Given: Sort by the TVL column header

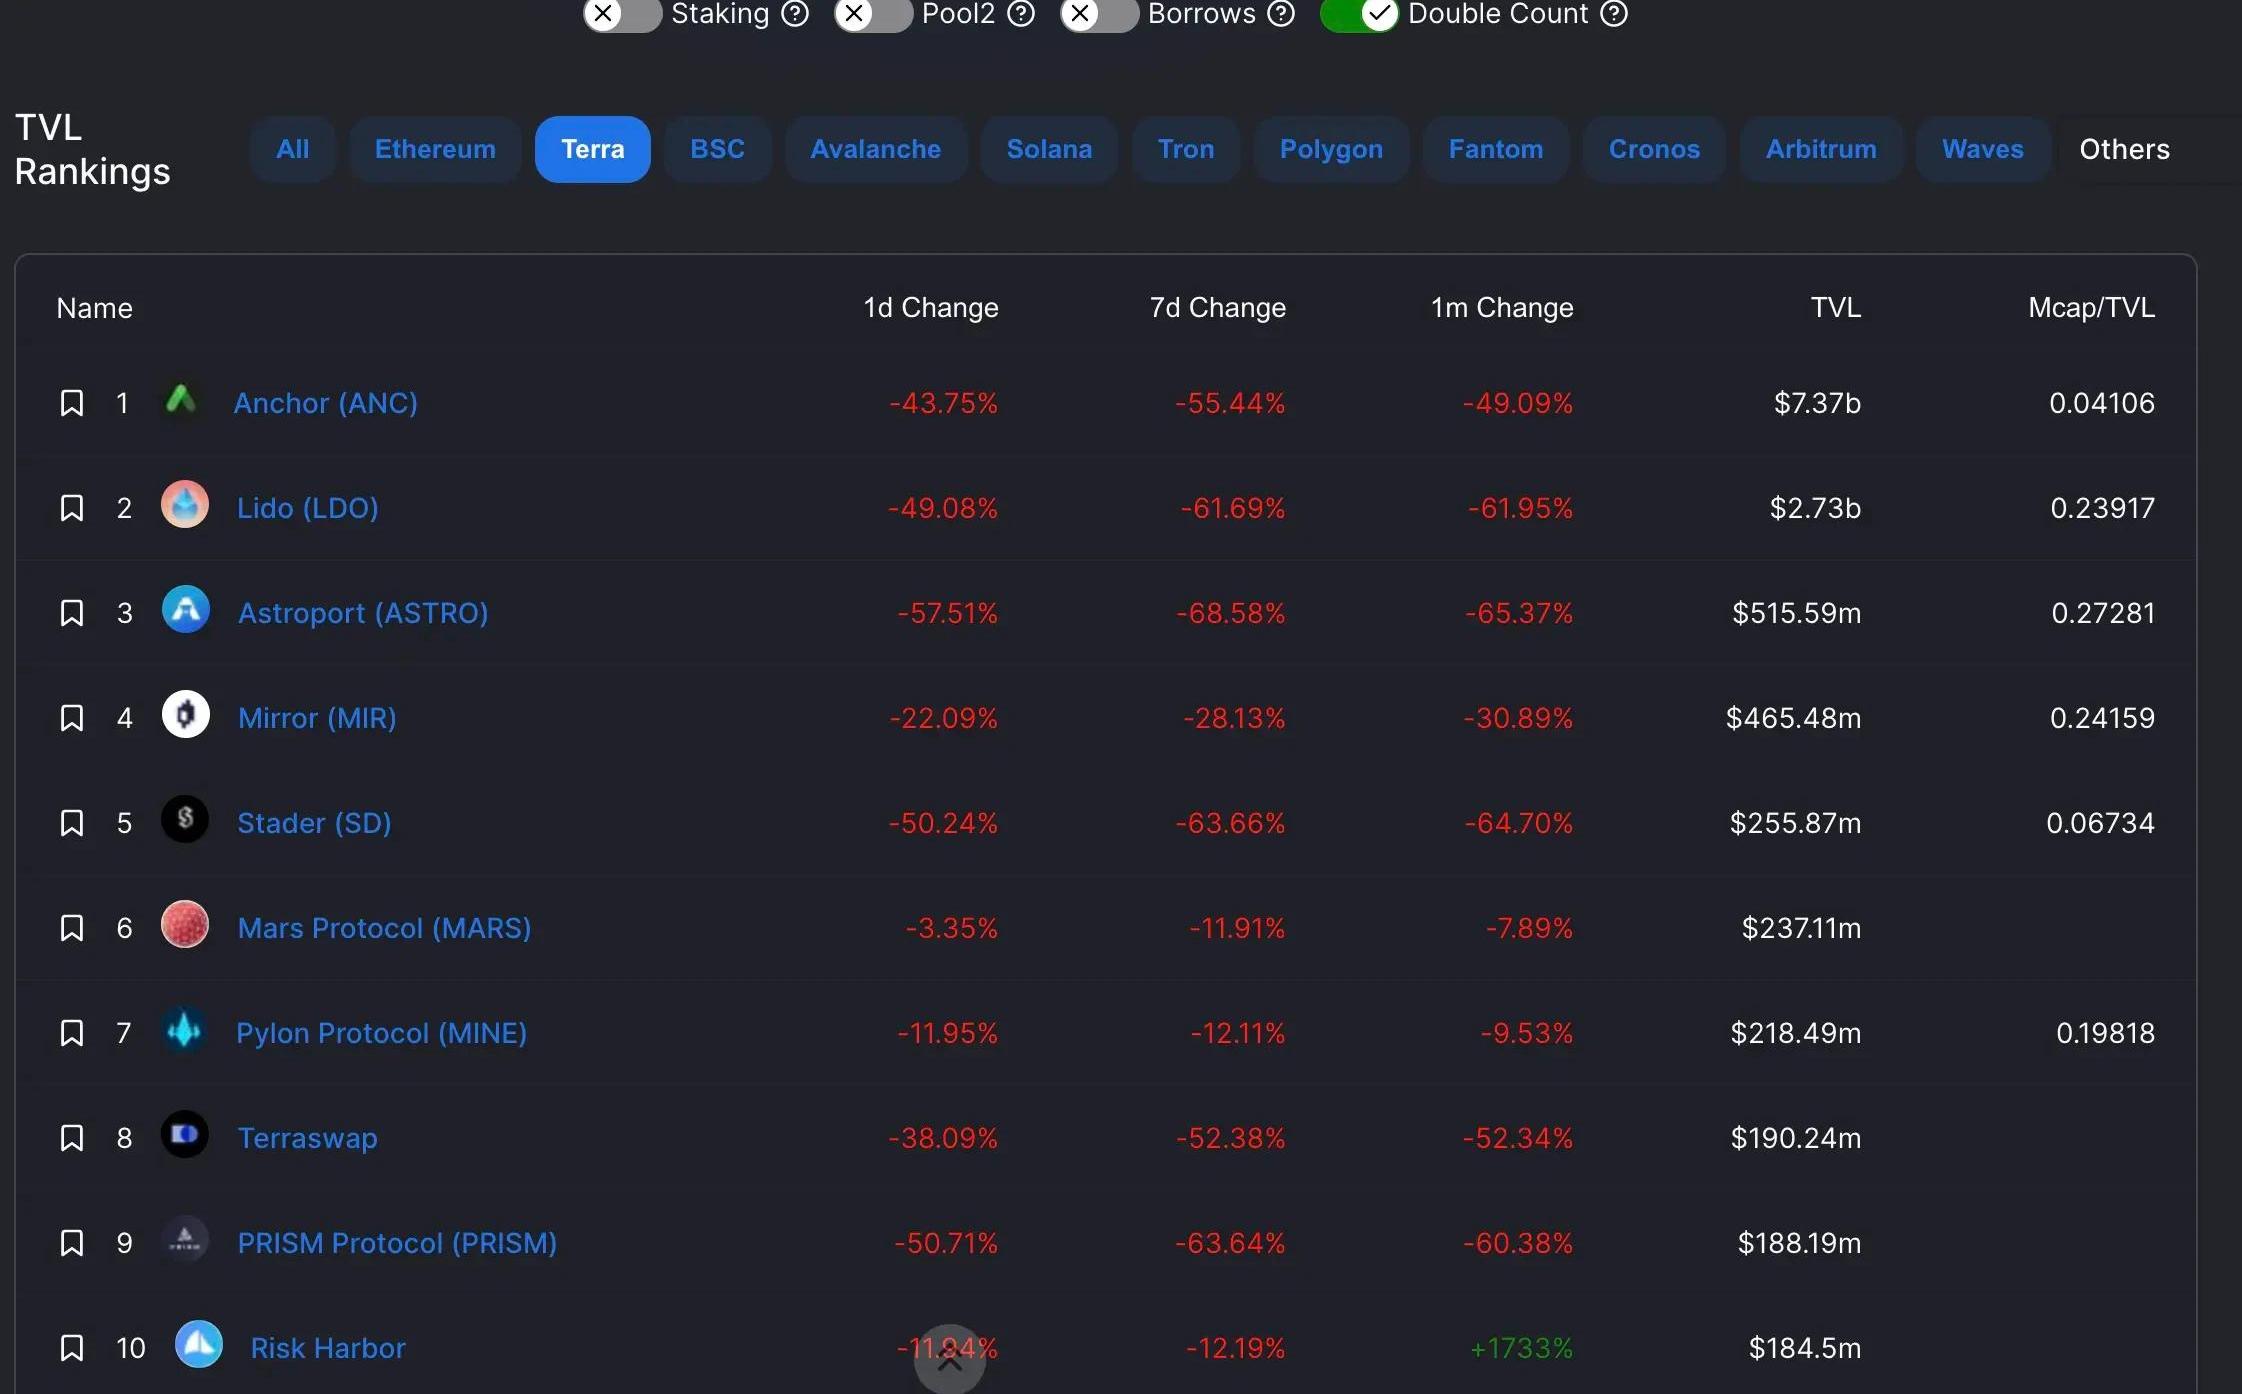Looking at the screenshot, I should click(1836, 308).
